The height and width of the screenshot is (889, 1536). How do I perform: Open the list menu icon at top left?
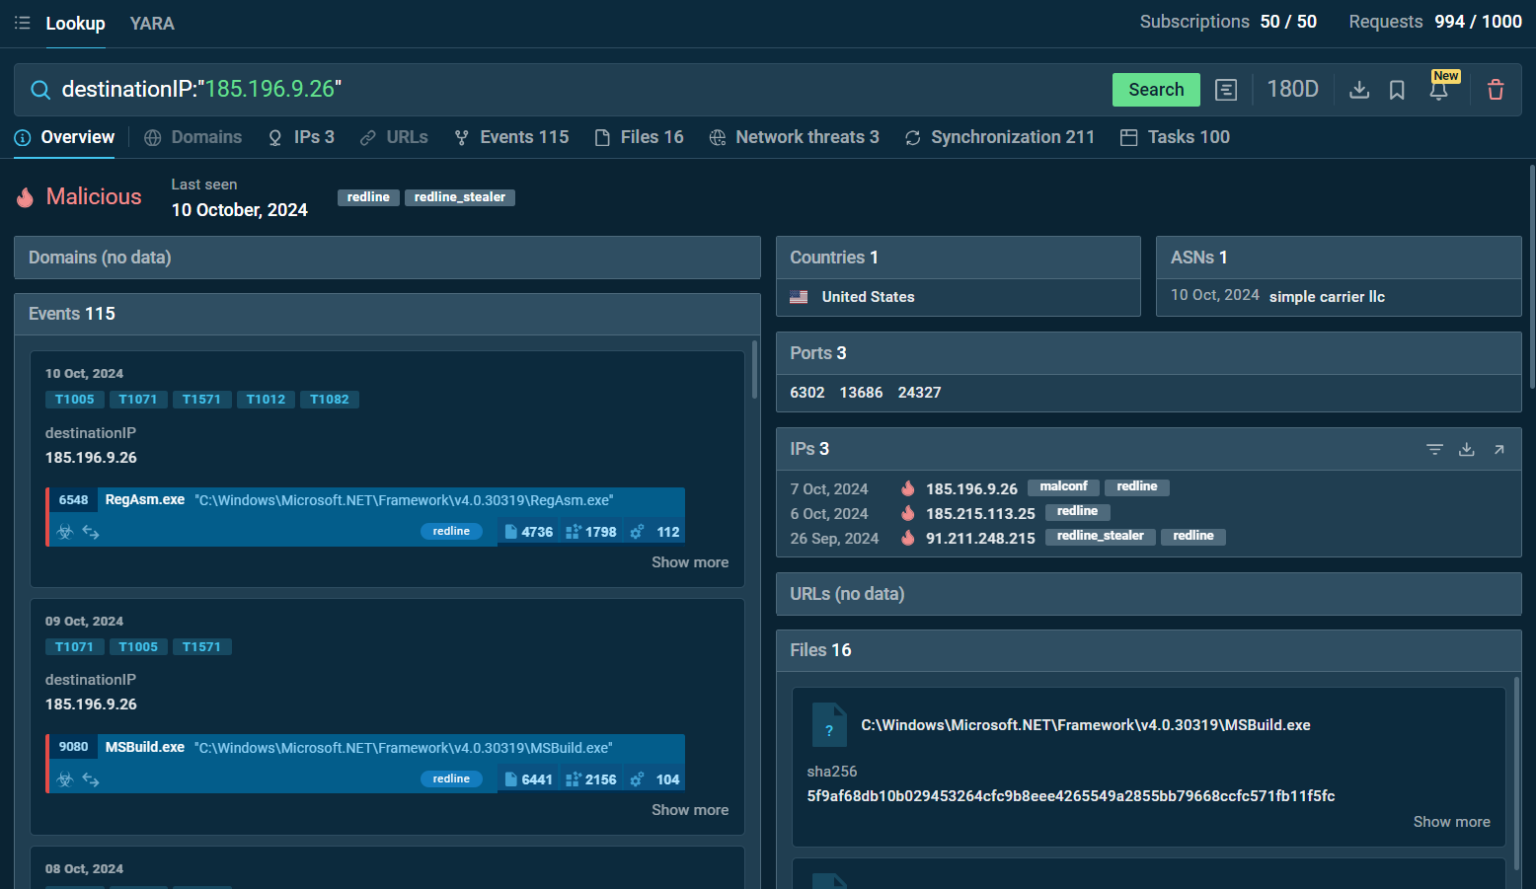[x=22, y=22]
